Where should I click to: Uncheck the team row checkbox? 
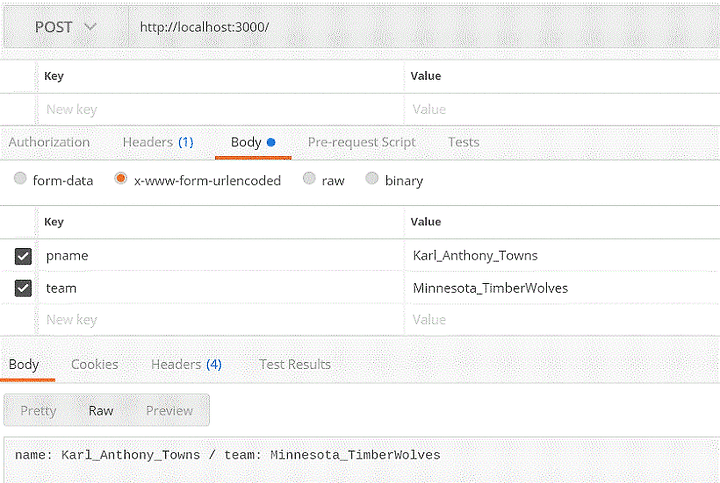pyautogui.click(x=23, y=288)
